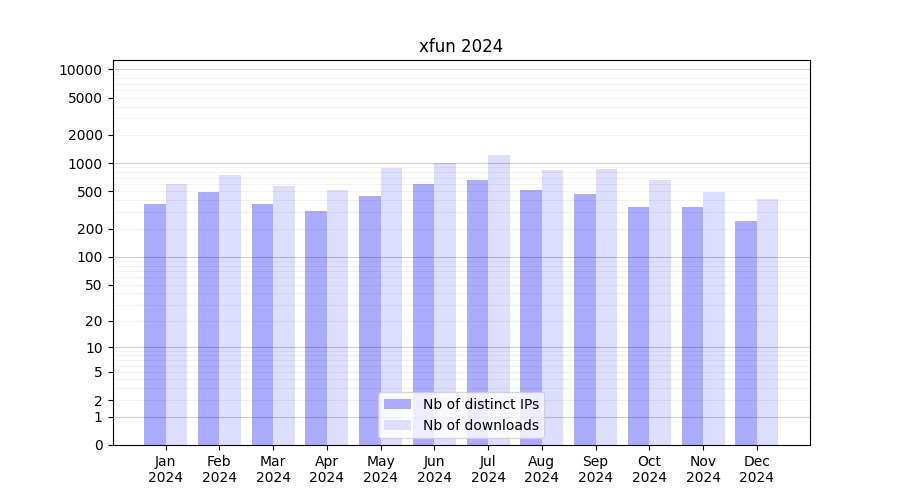Select the distinct IPs bar for Dec 2024
The height and width of the screenshot is (500, 900).
746,333
